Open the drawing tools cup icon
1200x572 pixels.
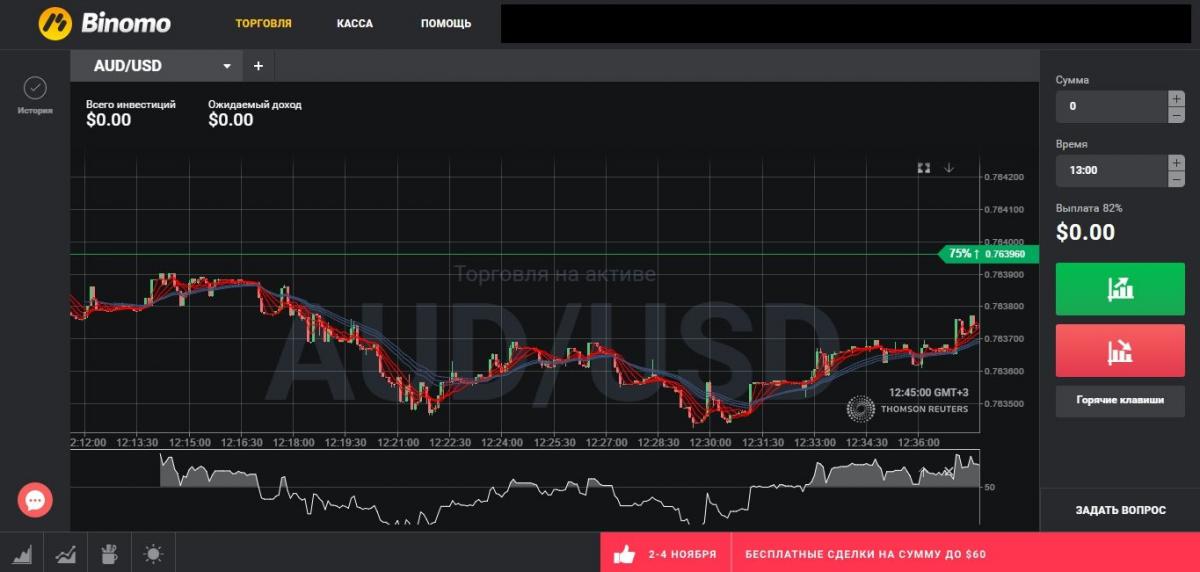pos(110,553)
